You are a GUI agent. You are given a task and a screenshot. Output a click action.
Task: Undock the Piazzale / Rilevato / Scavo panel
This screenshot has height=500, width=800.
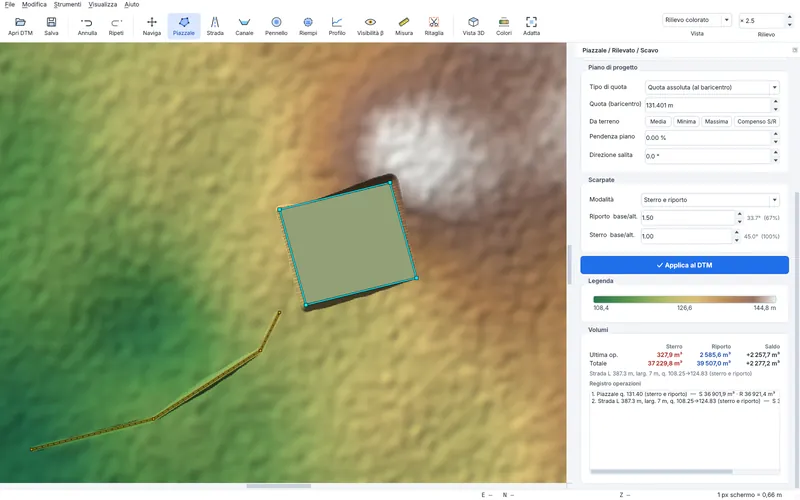click(x=794, y=50)
